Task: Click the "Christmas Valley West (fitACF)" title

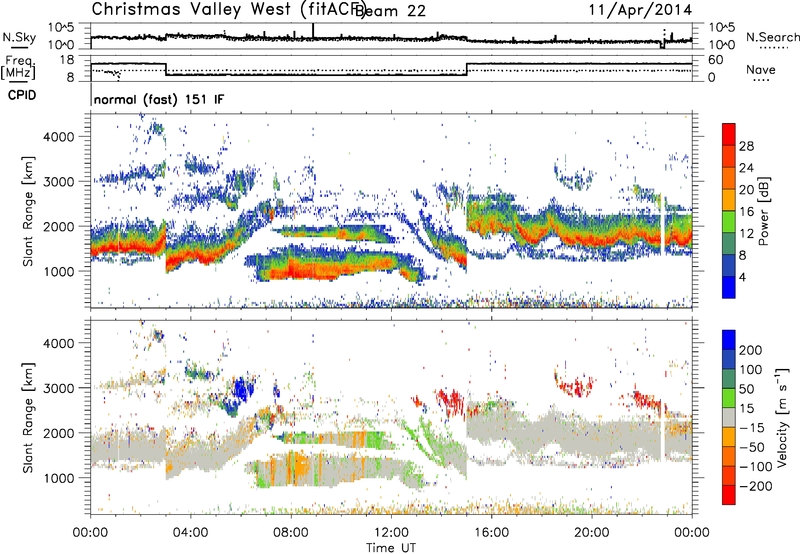Action: pos(228,10)
